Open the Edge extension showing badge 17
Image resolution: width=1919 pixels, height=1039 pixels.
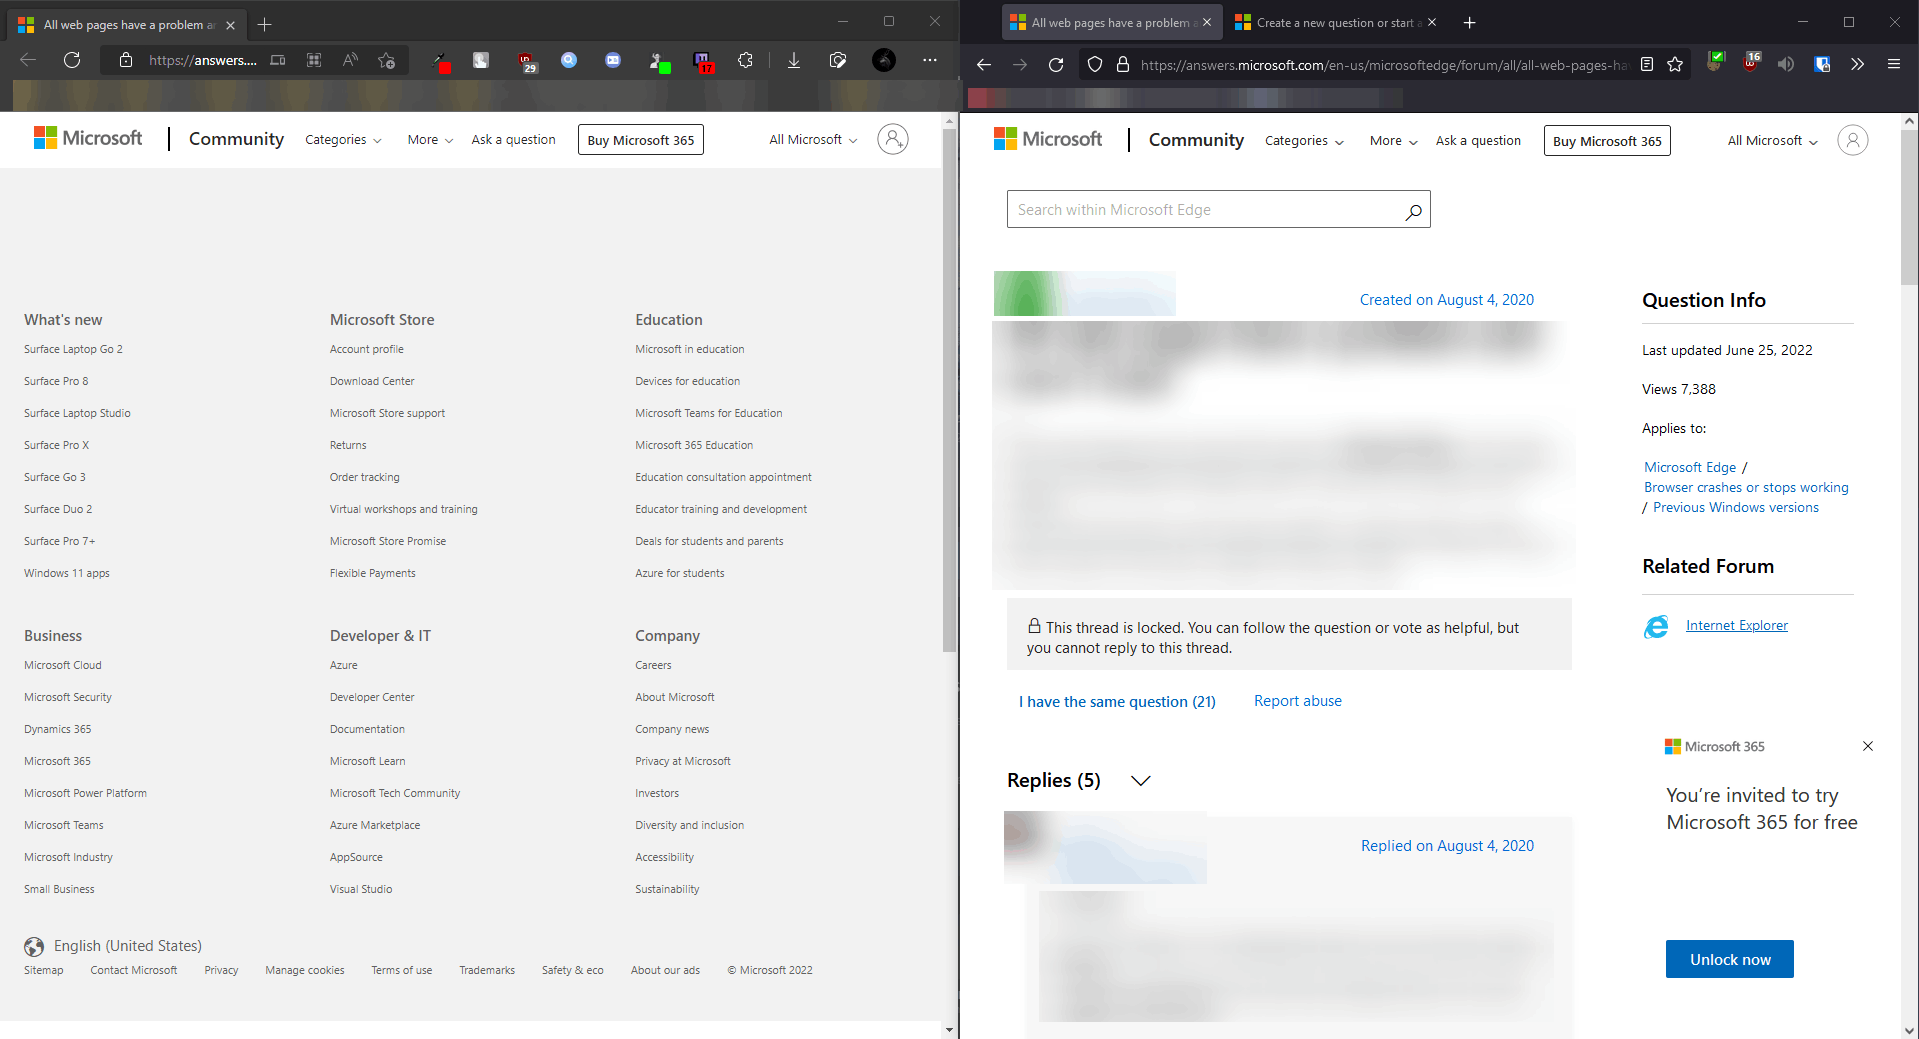point(703,62)
